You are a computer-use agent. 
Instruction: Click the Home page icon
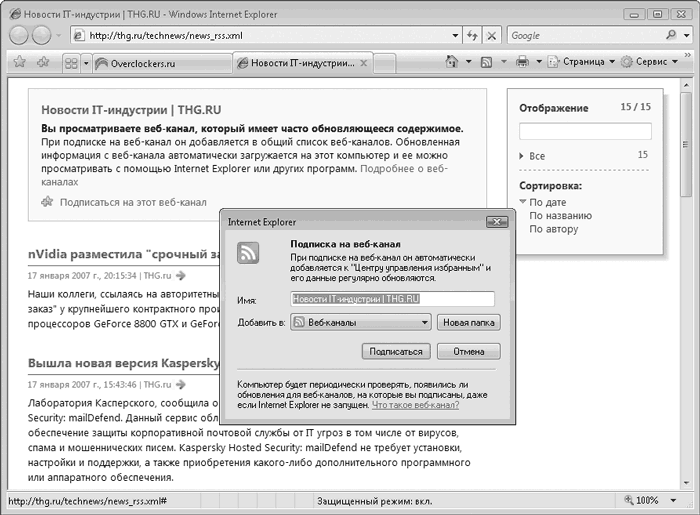click(452, 63)
